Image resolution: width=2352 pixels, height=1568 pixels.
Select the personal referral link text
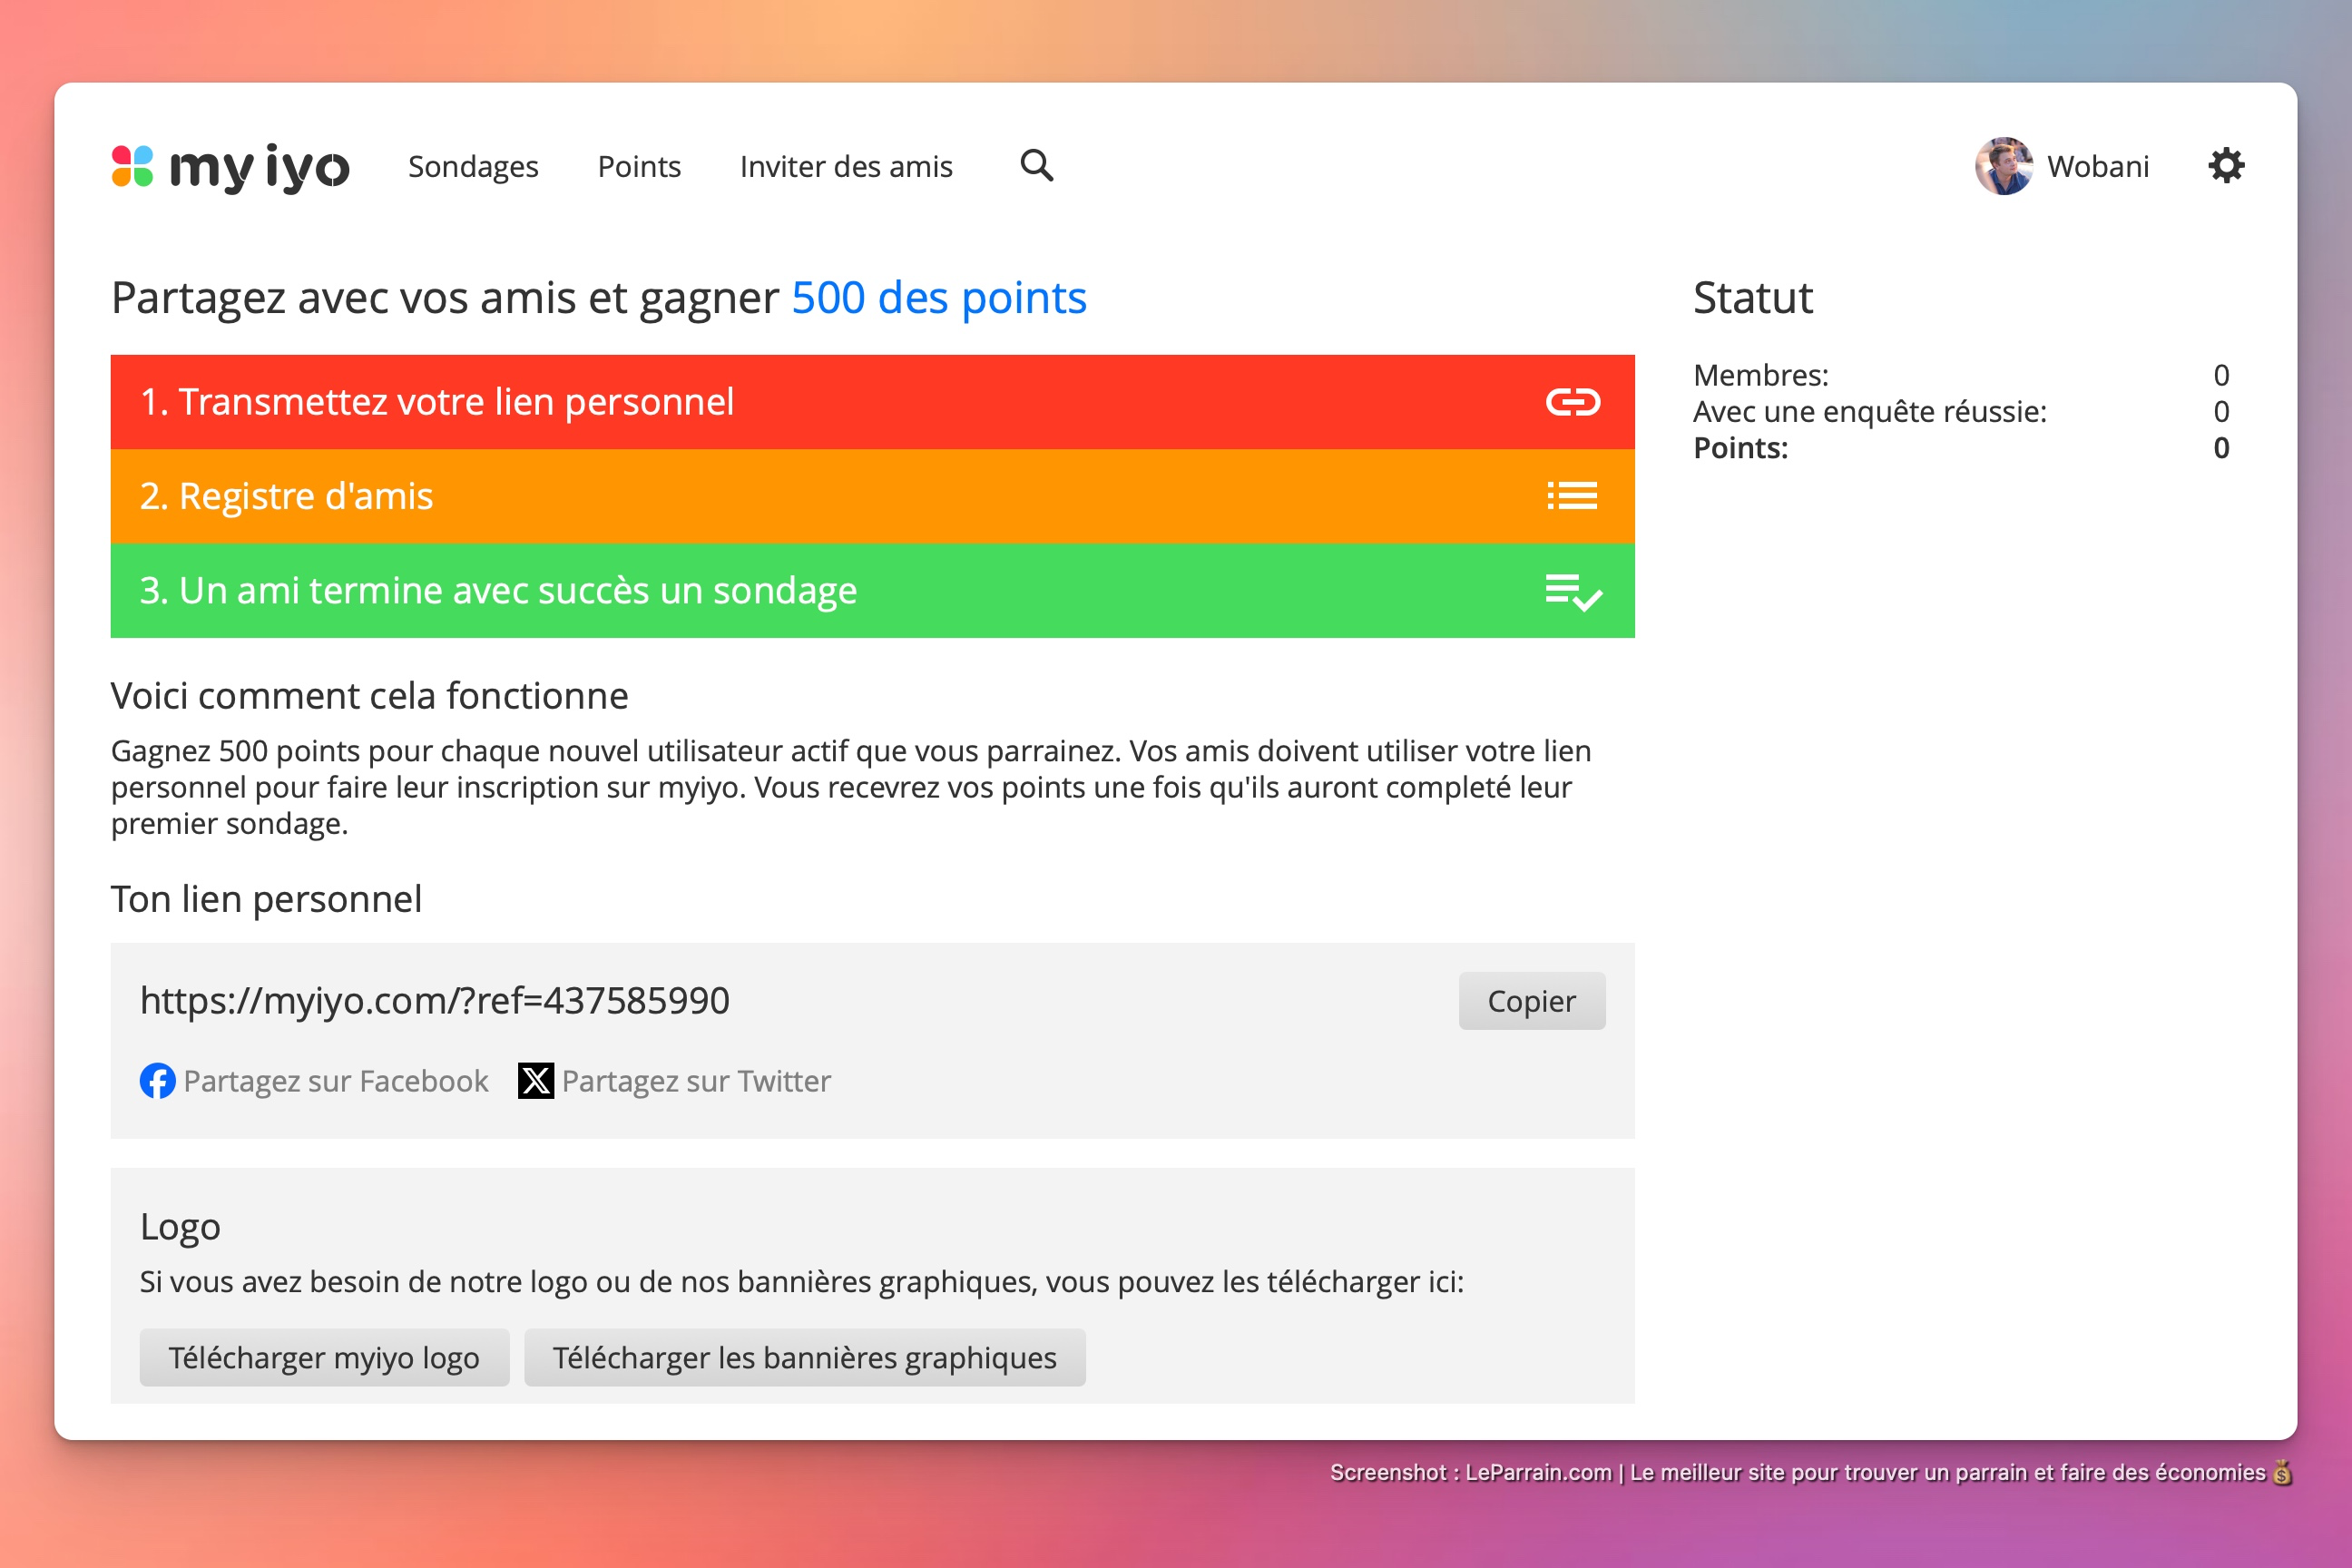435,1000
